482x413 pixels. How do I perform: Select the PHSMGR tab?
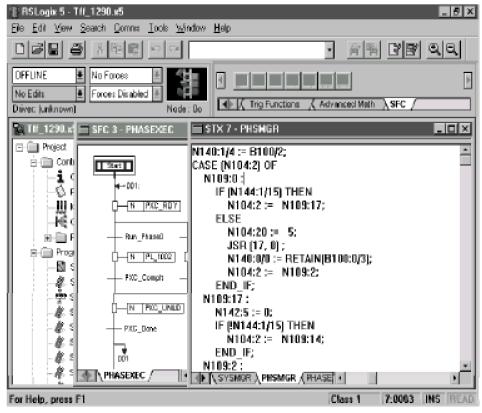[x=279, y=378]
